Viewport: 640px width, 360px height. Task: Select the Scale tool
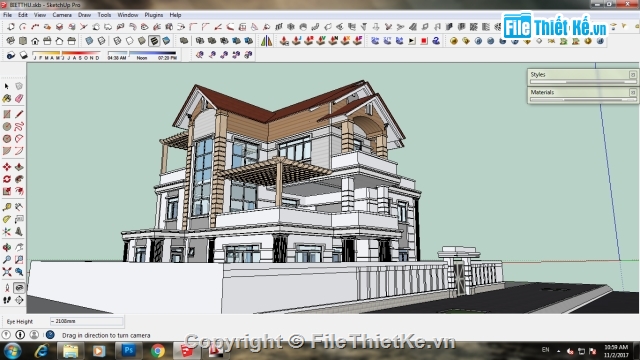pyautogui.click(x=7, y=191)
